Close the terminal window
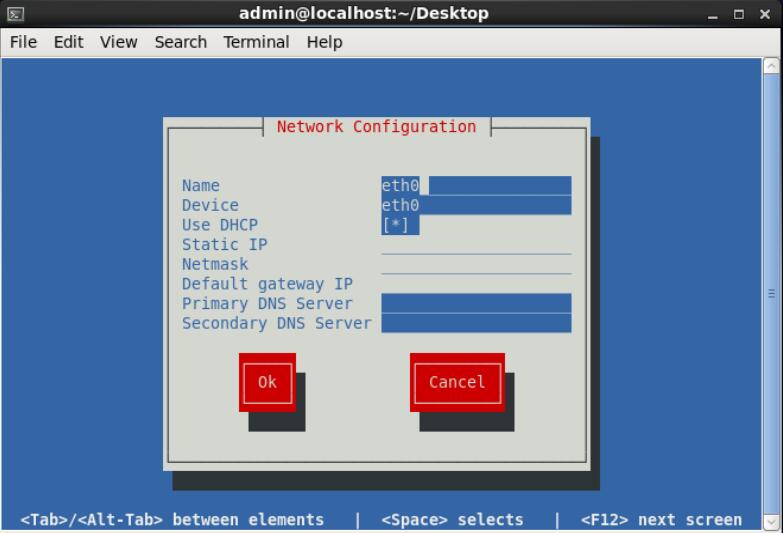 coord(765,14)
